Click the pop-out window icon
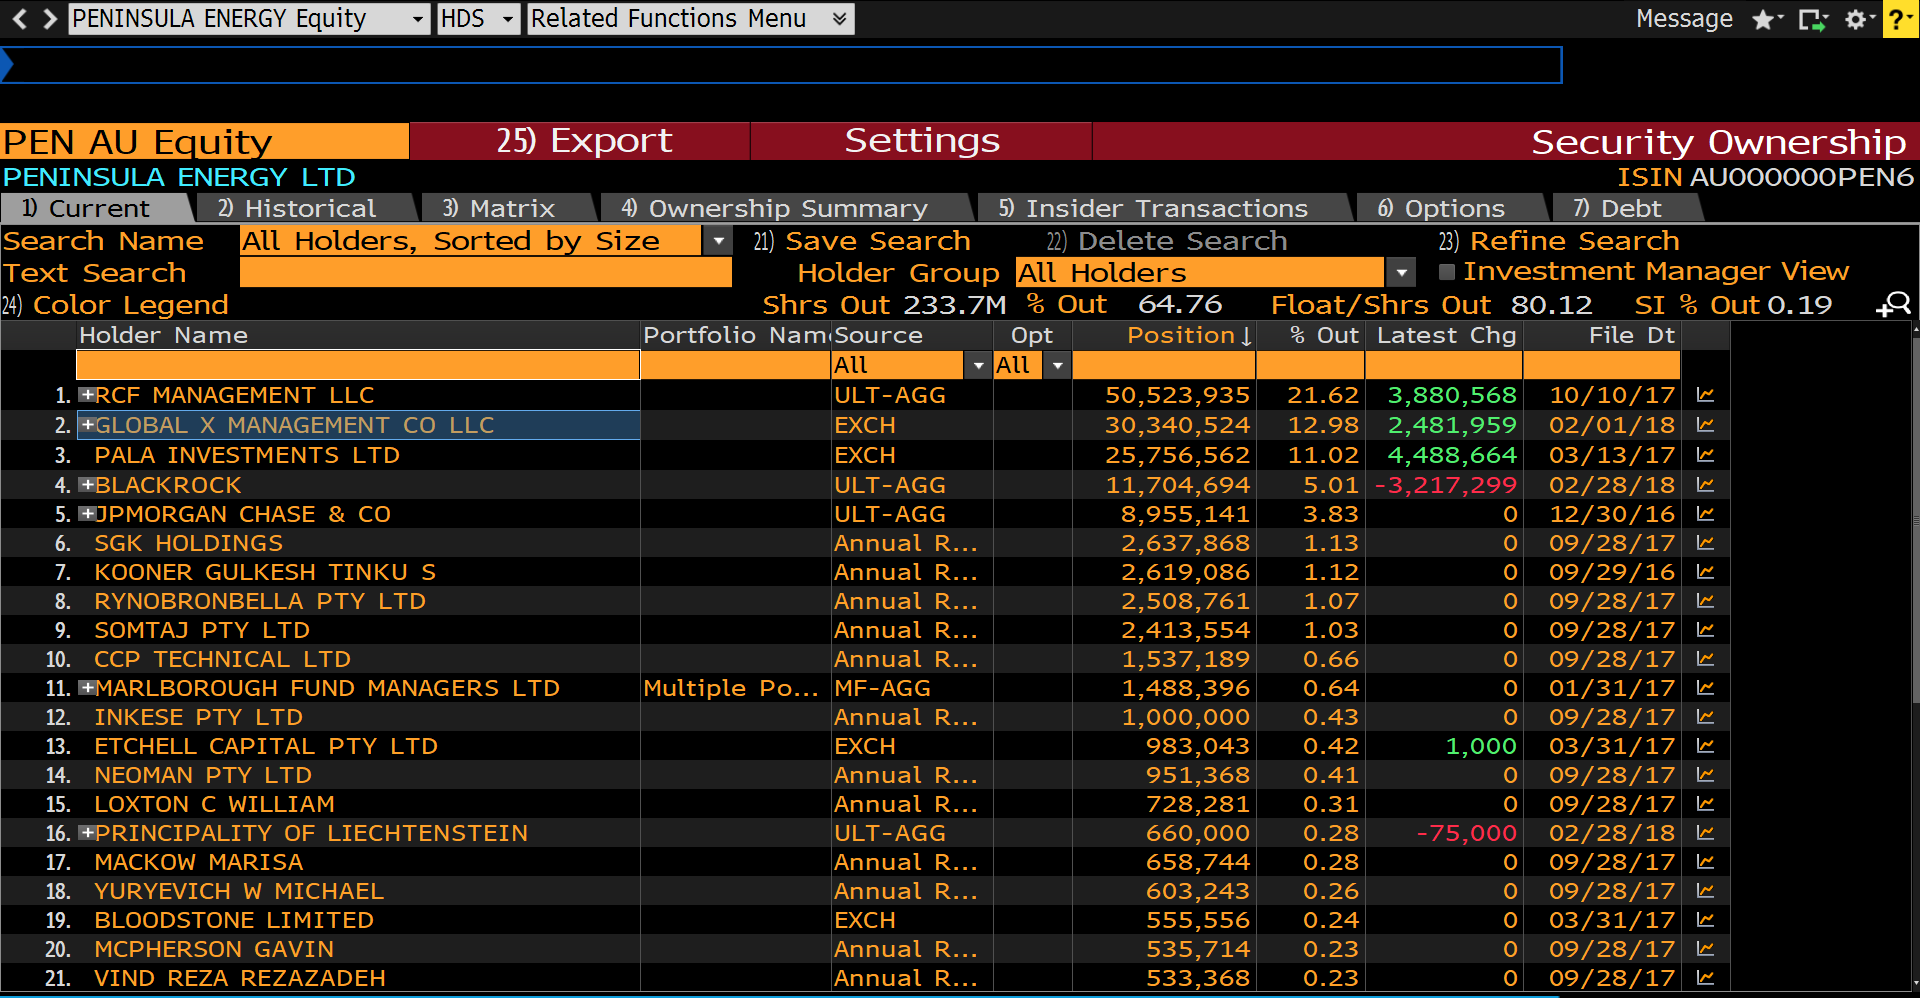1920x998 pixels. click(x=1813, y=19)
